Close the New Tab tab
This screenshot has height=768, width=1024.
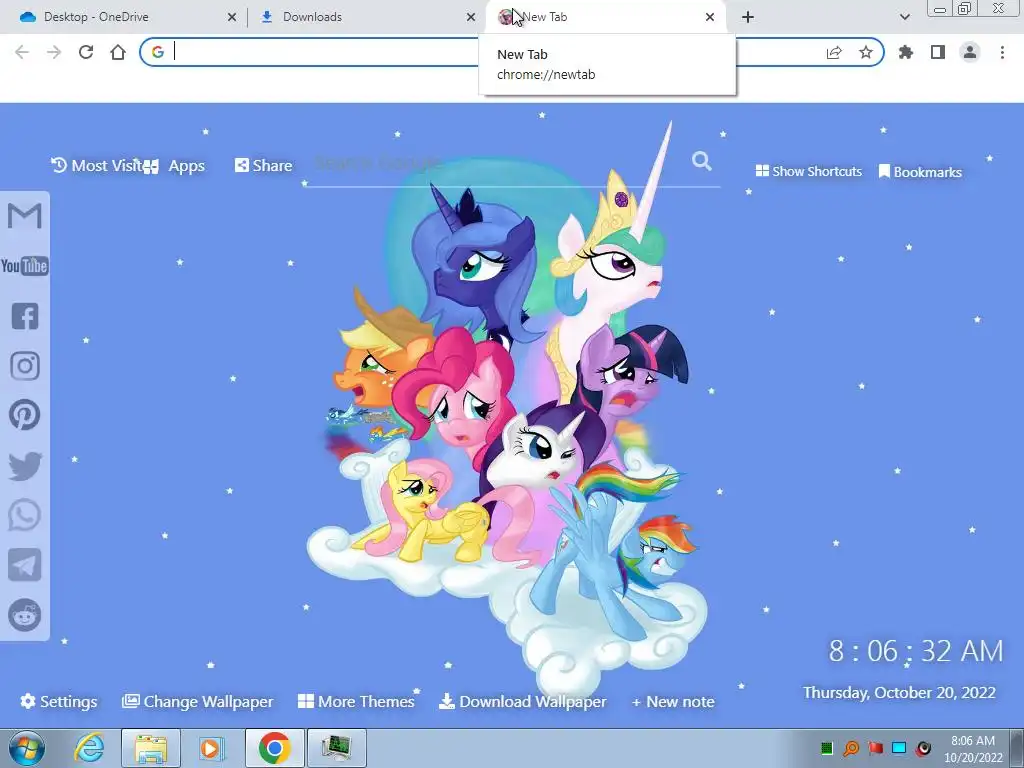pyautogui.click(x=710, y=17)
